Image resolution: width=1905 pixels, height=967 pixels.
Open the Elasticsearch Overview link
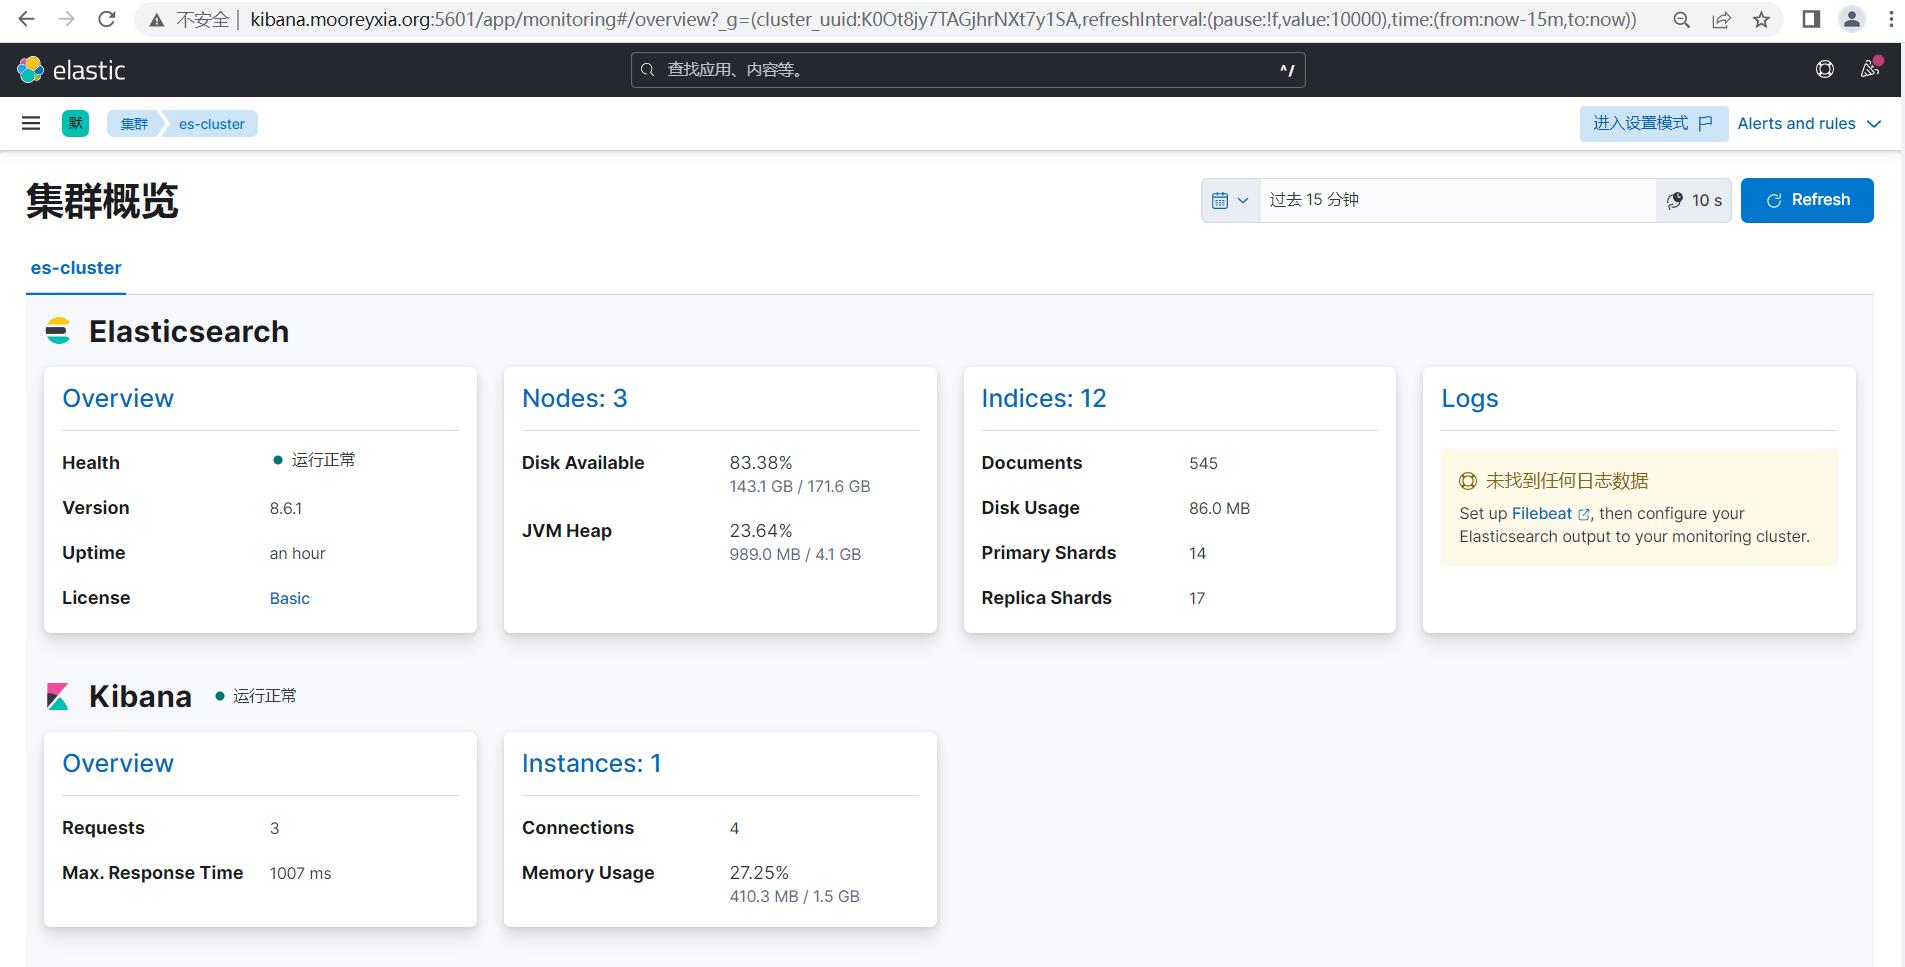point(118,398)
